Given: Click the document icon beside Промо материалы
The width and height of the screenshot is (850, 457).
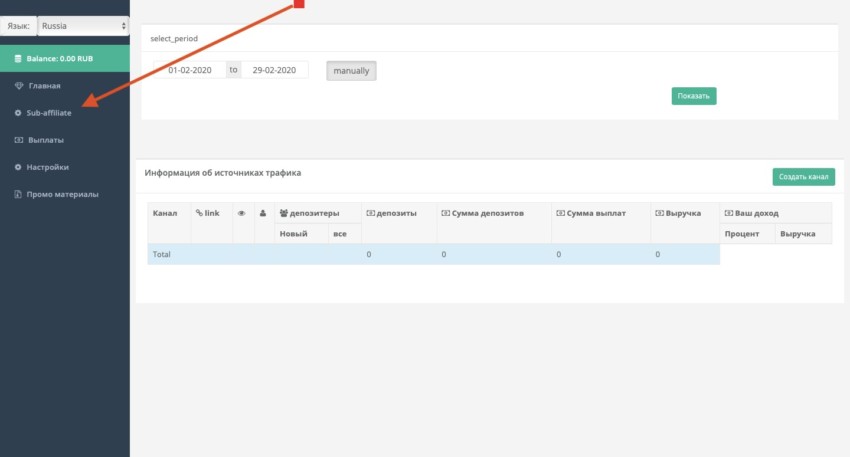Looking at the screenshot, I should 18,194.
